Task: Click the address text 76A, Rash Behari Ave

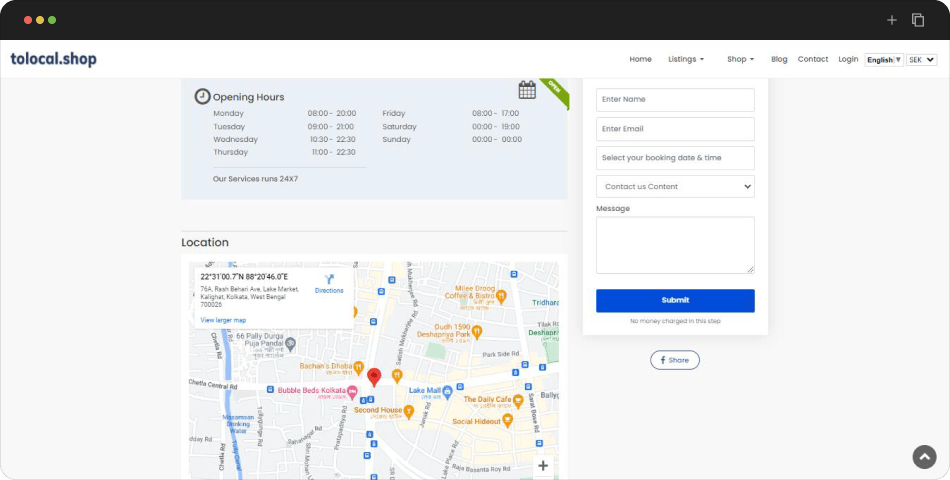Action: click(250, 297)
